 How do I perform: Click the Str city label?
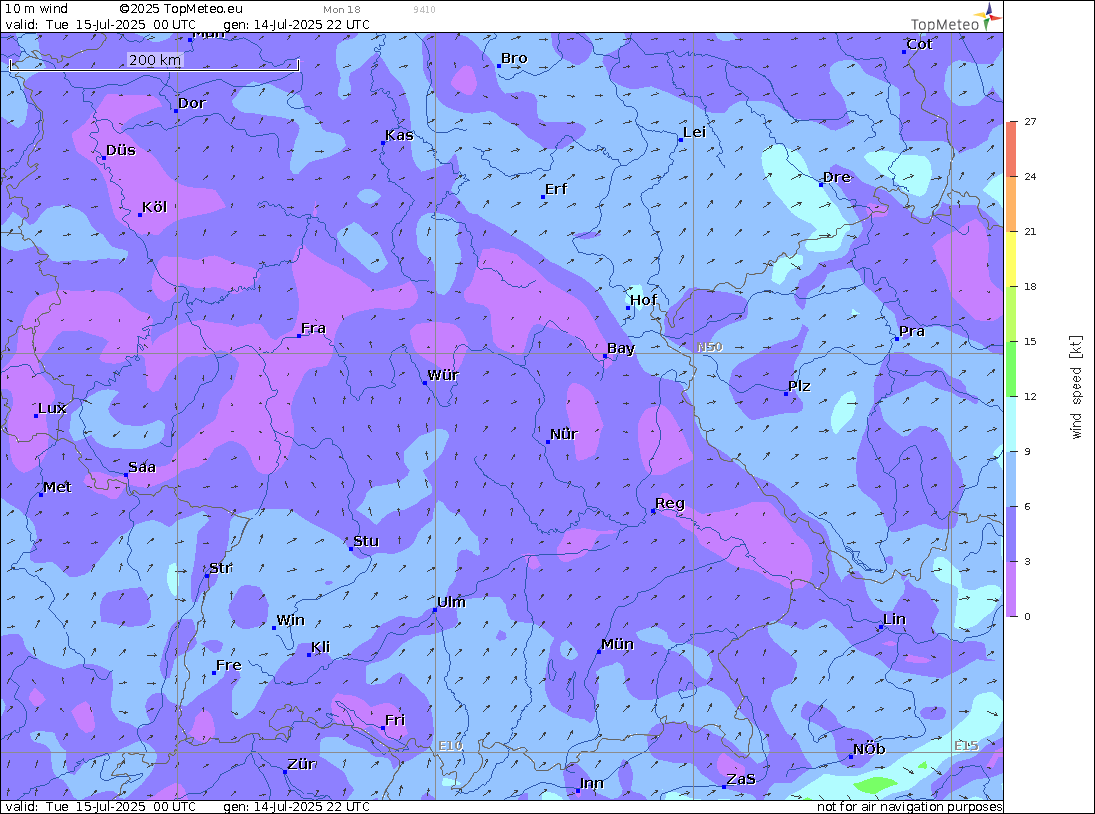point(221,568)
